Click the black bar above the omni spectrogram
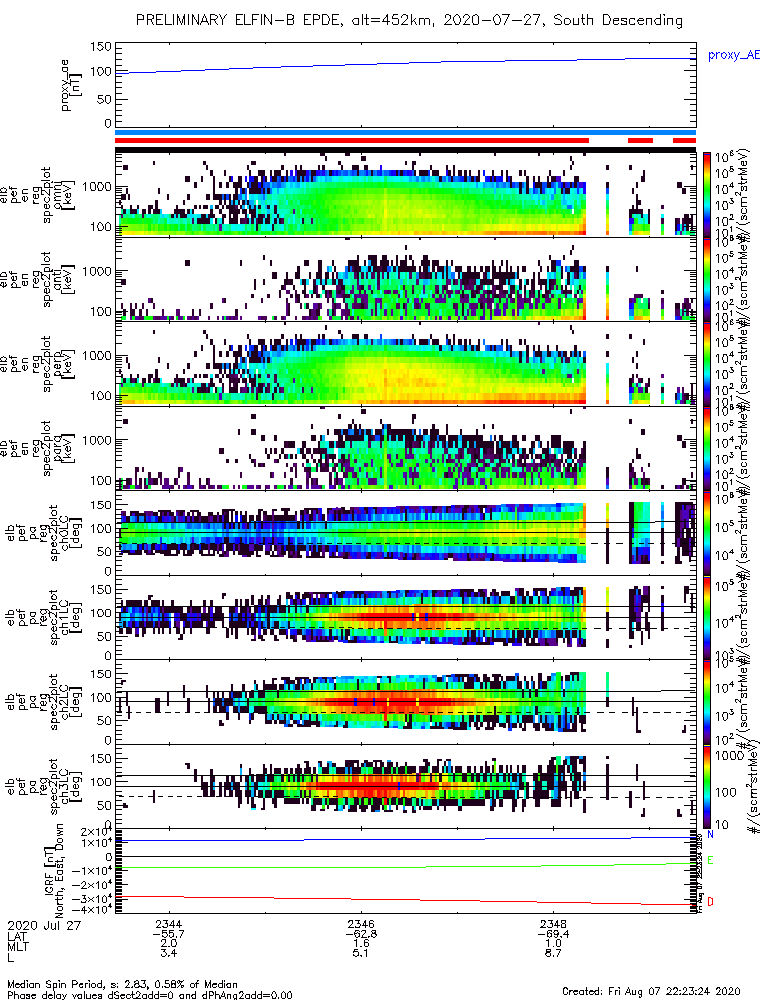Viewport: 775px width, 1000px height. [405, 151]
